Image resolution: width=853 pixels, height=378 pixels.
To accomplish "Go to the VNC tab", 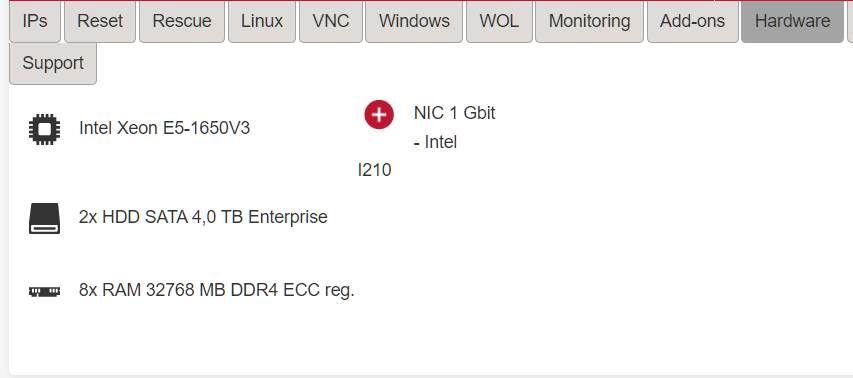I will click(x=330, y=21).
